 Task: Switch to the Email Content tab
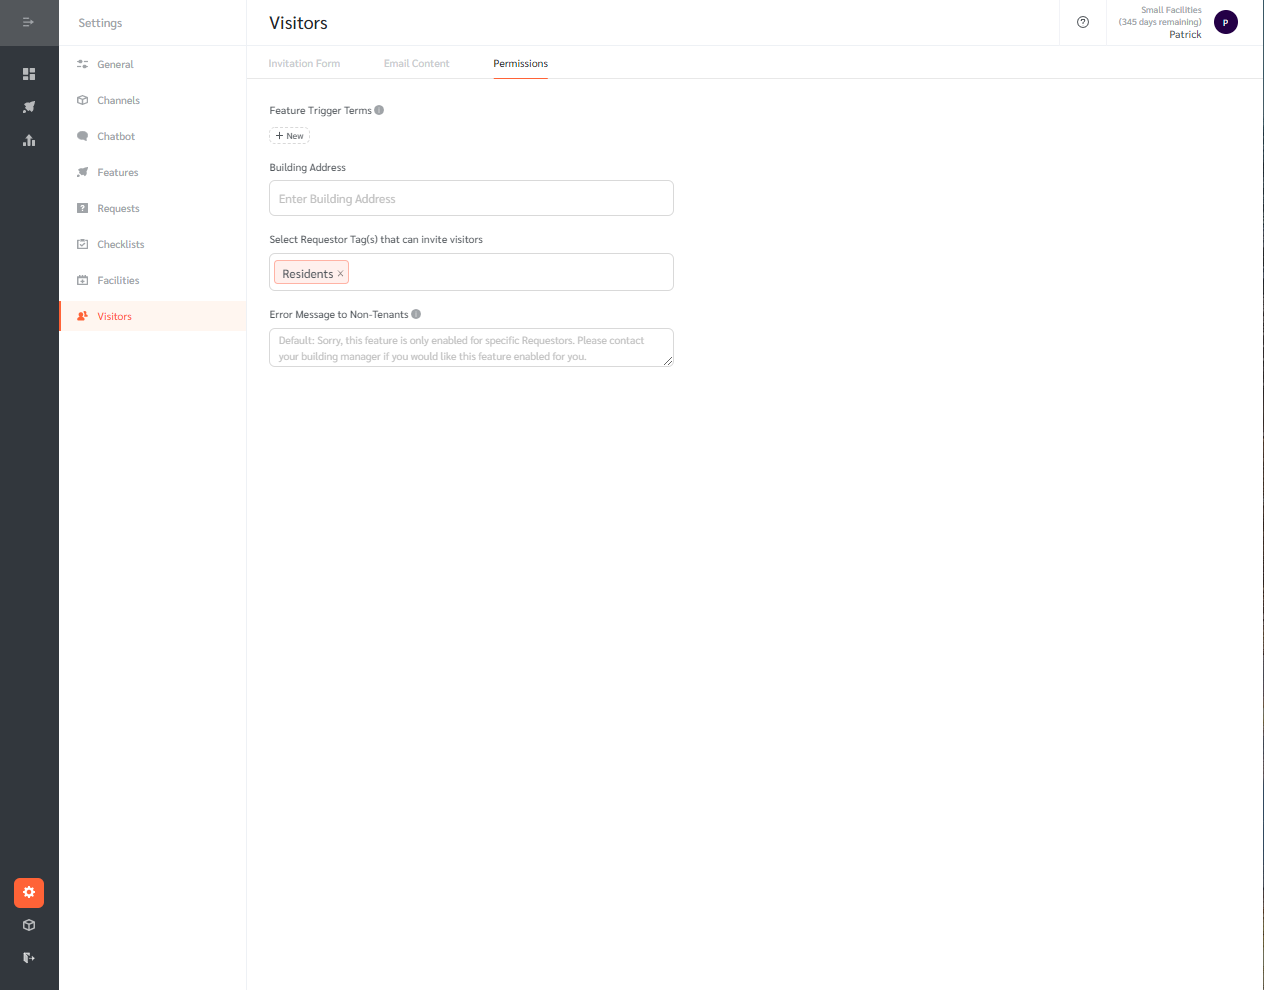click(x=416, y=63)
